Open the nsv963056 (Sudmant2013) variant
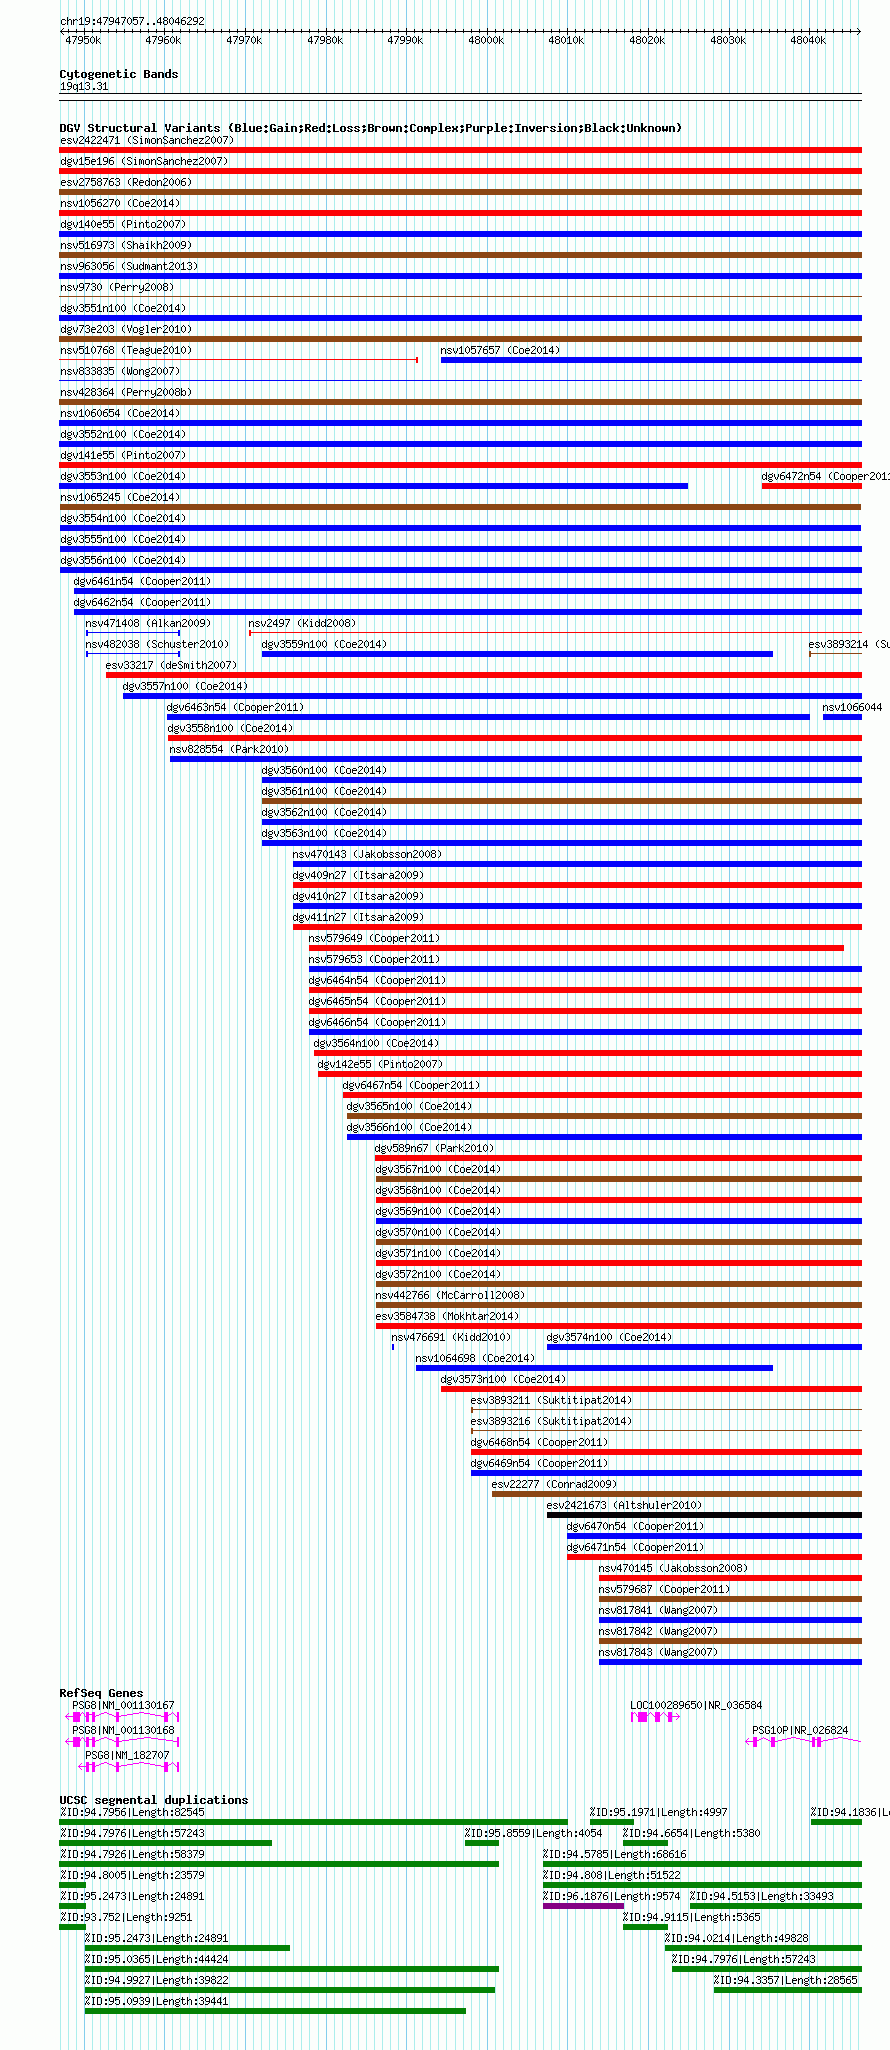The width and height of the screenshot is (890, 2050). coord(129,266)
